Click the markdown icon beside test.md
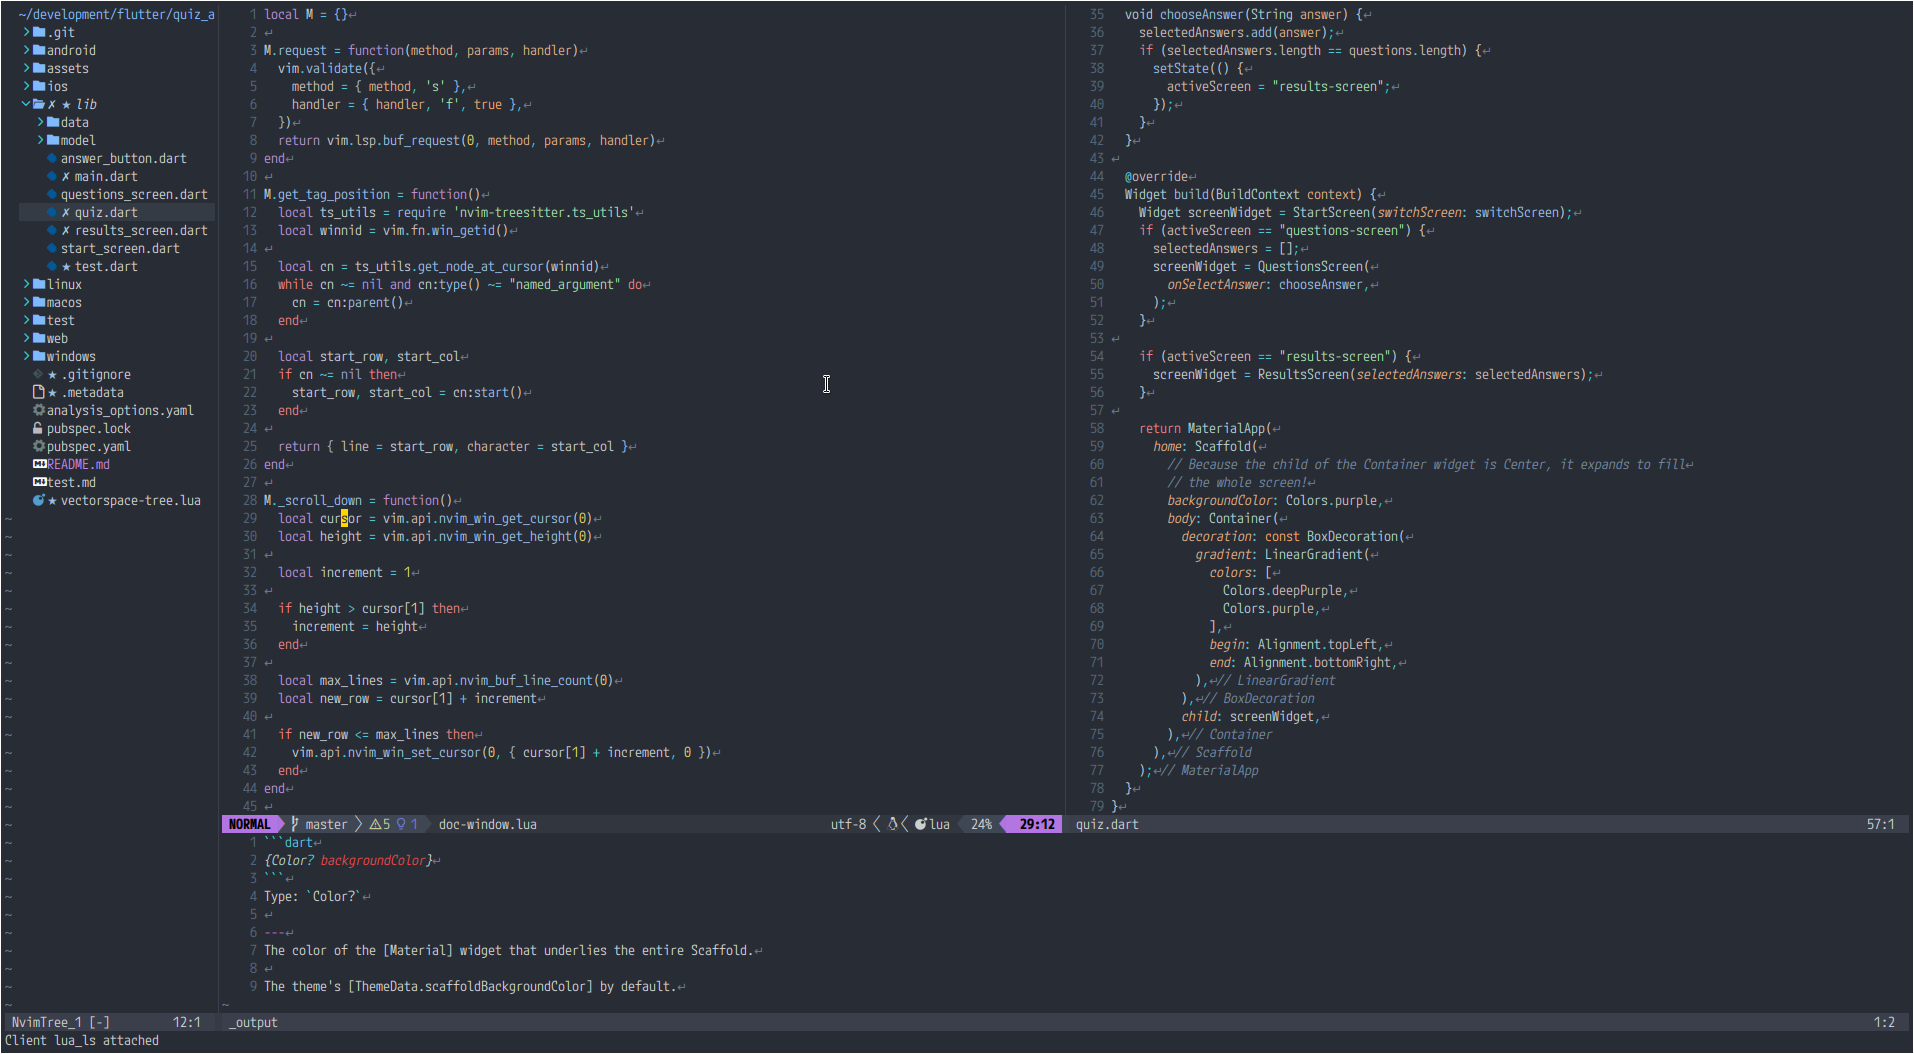The width and height of the screenshot is (1914, 1054). (x=40, y=482)
